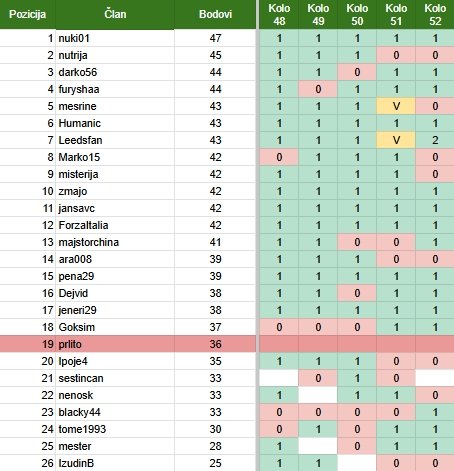Select Leedsfan's Kolo 52 cell showing 2
This screenshot has width=454, height=471.
[435, 140]
